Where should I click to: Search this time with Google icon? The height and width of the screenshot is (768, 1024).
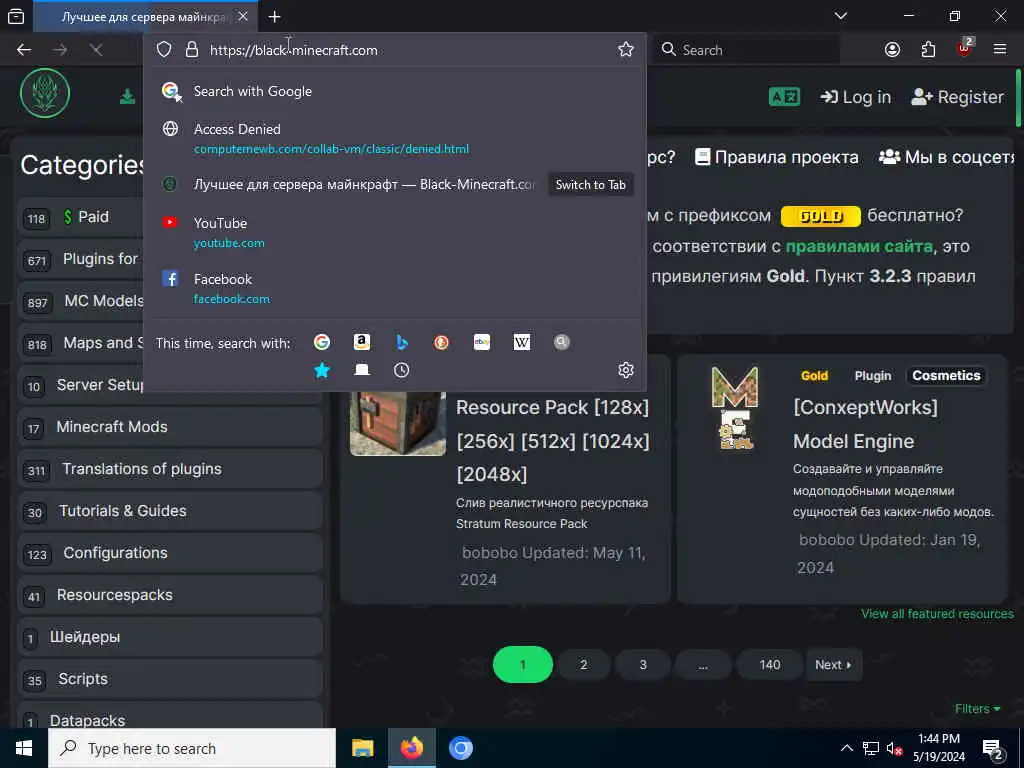(x=322, y=342)
